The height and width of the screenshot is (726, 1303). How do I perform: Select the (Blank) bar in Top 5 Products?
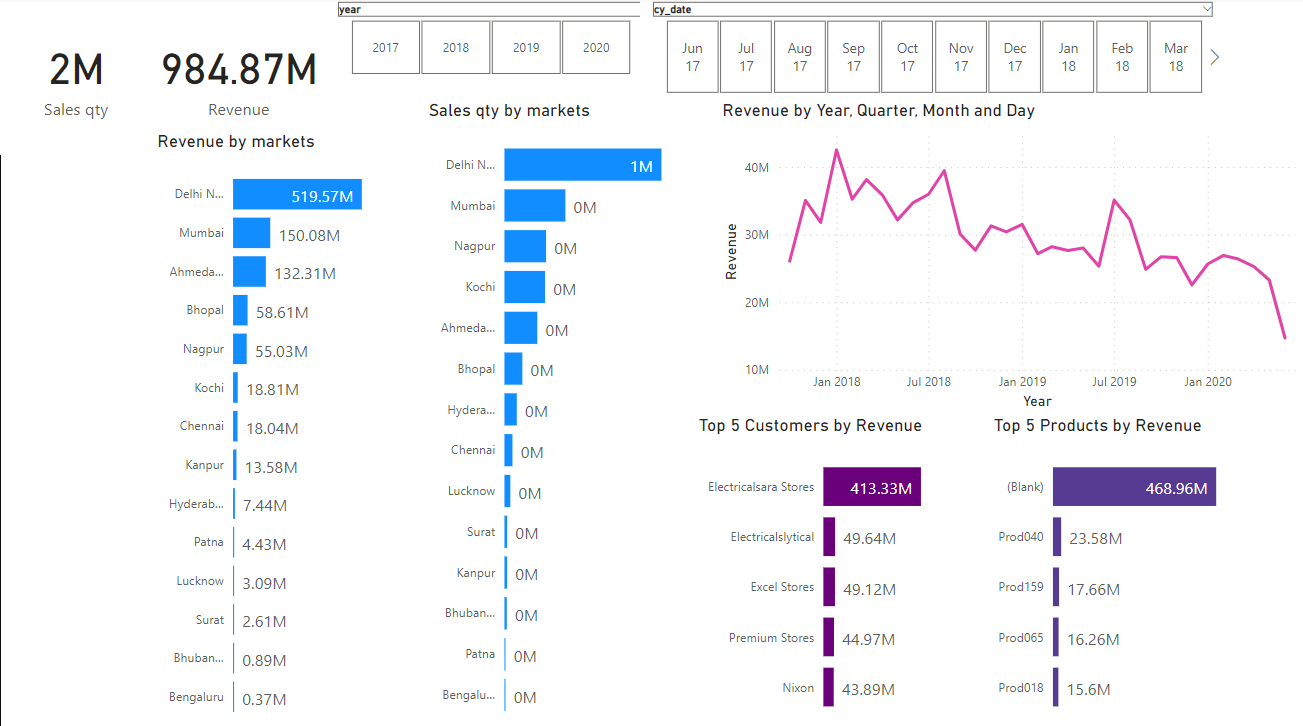(x=1133, y=487)
